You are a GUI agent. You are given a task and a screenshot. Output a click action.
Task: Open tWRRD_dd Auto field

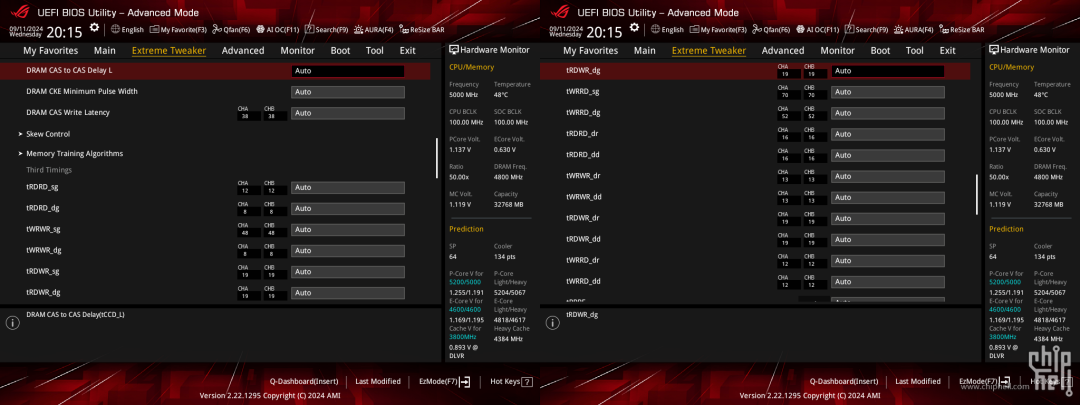(x=888, y=282)
